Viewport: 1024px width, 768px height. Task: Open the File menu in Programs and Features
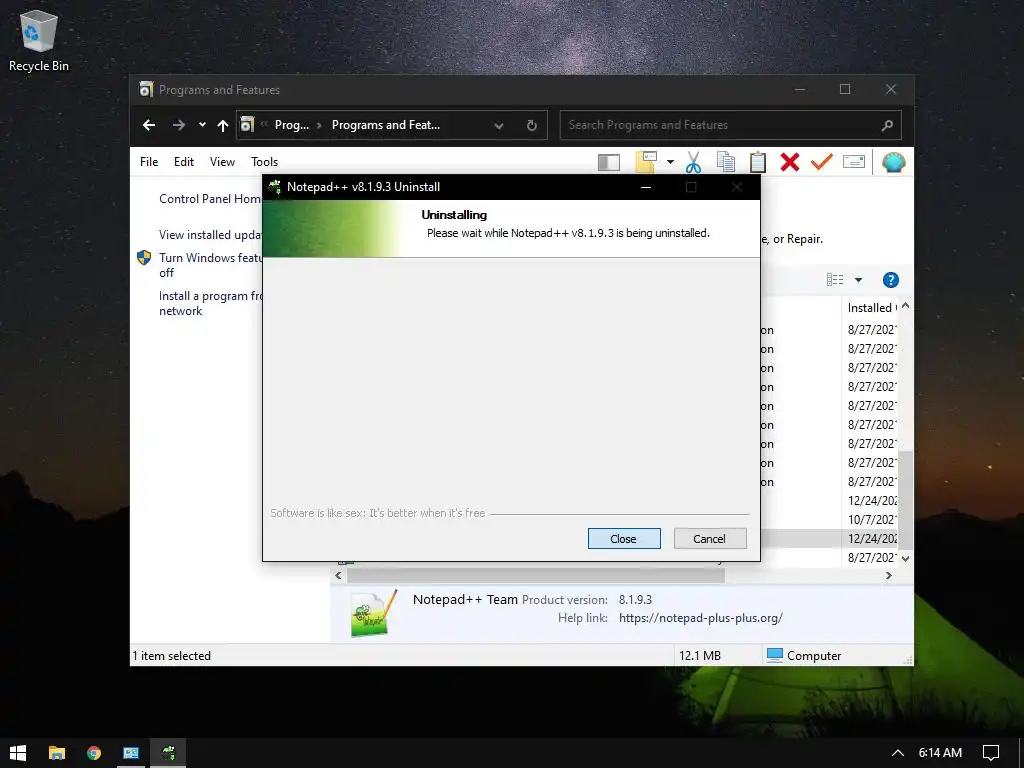[149, 161]
